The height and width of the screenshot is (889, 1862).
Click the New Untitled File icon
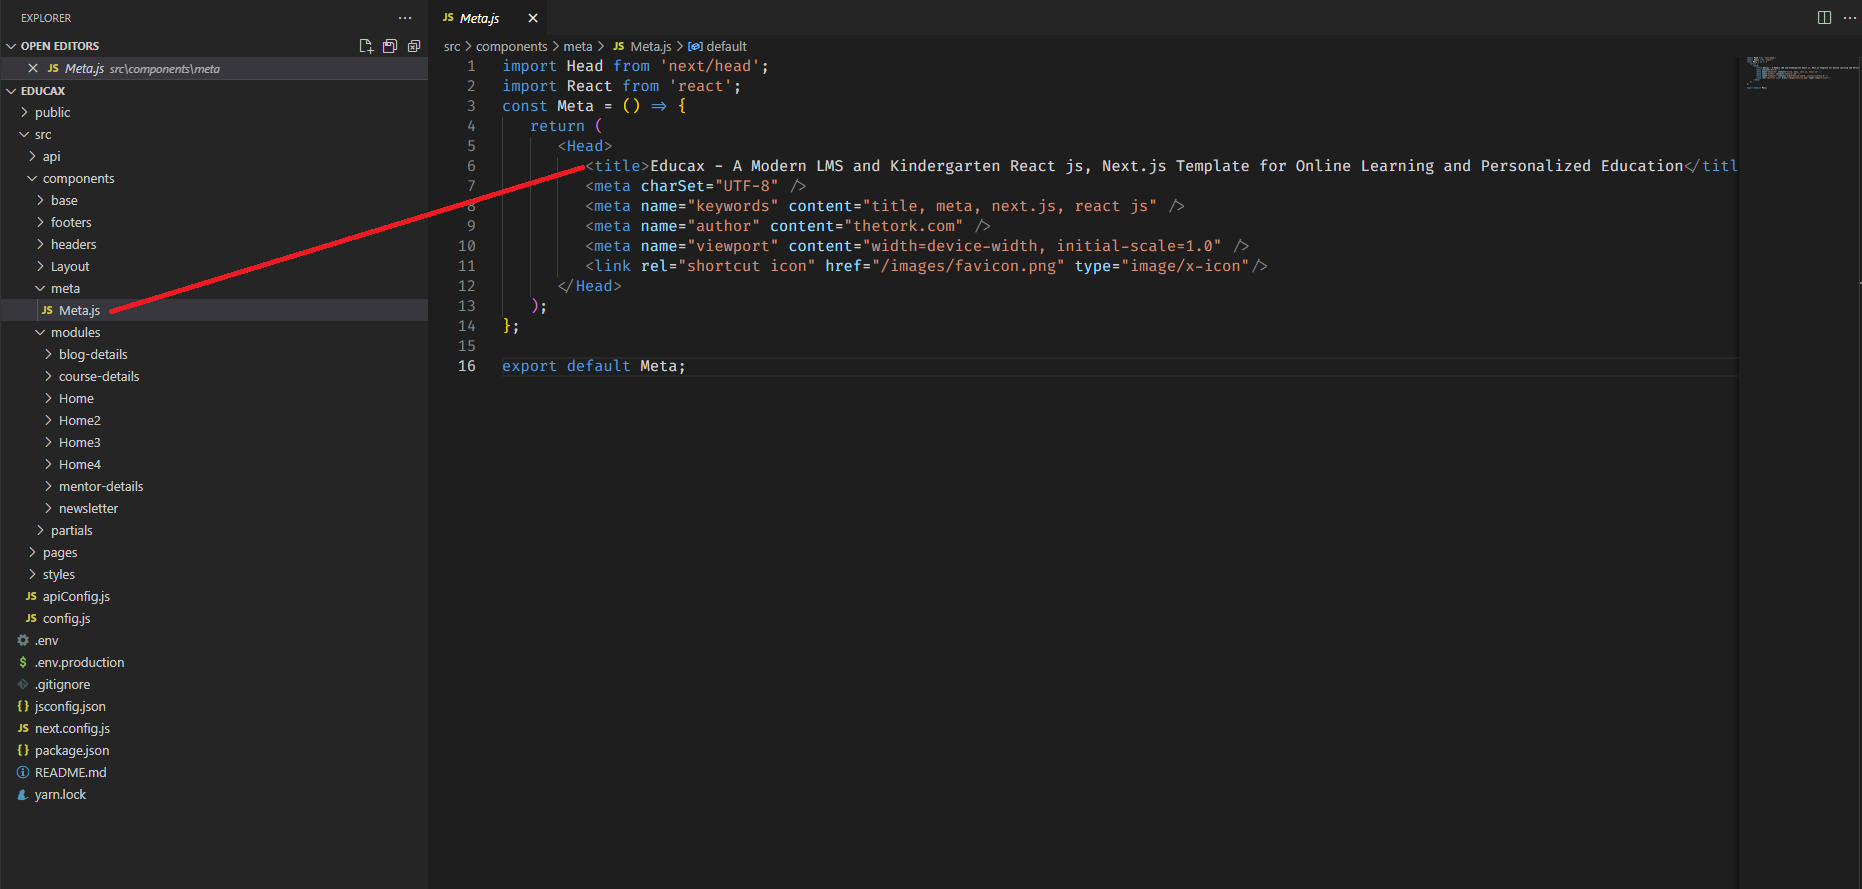point(366,46)
